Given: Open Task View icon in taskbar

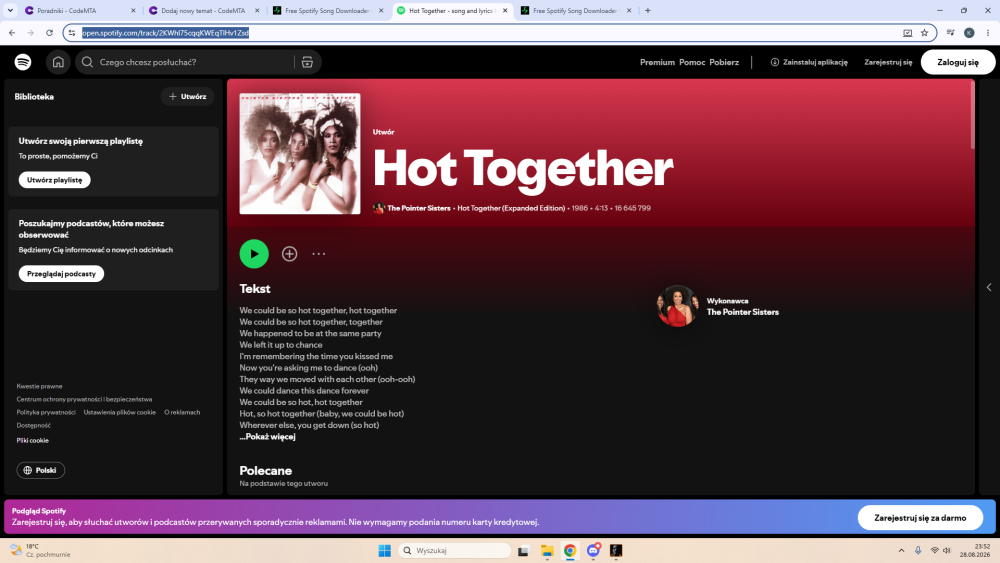Looking at the screenshot, I should pos(523,550).
